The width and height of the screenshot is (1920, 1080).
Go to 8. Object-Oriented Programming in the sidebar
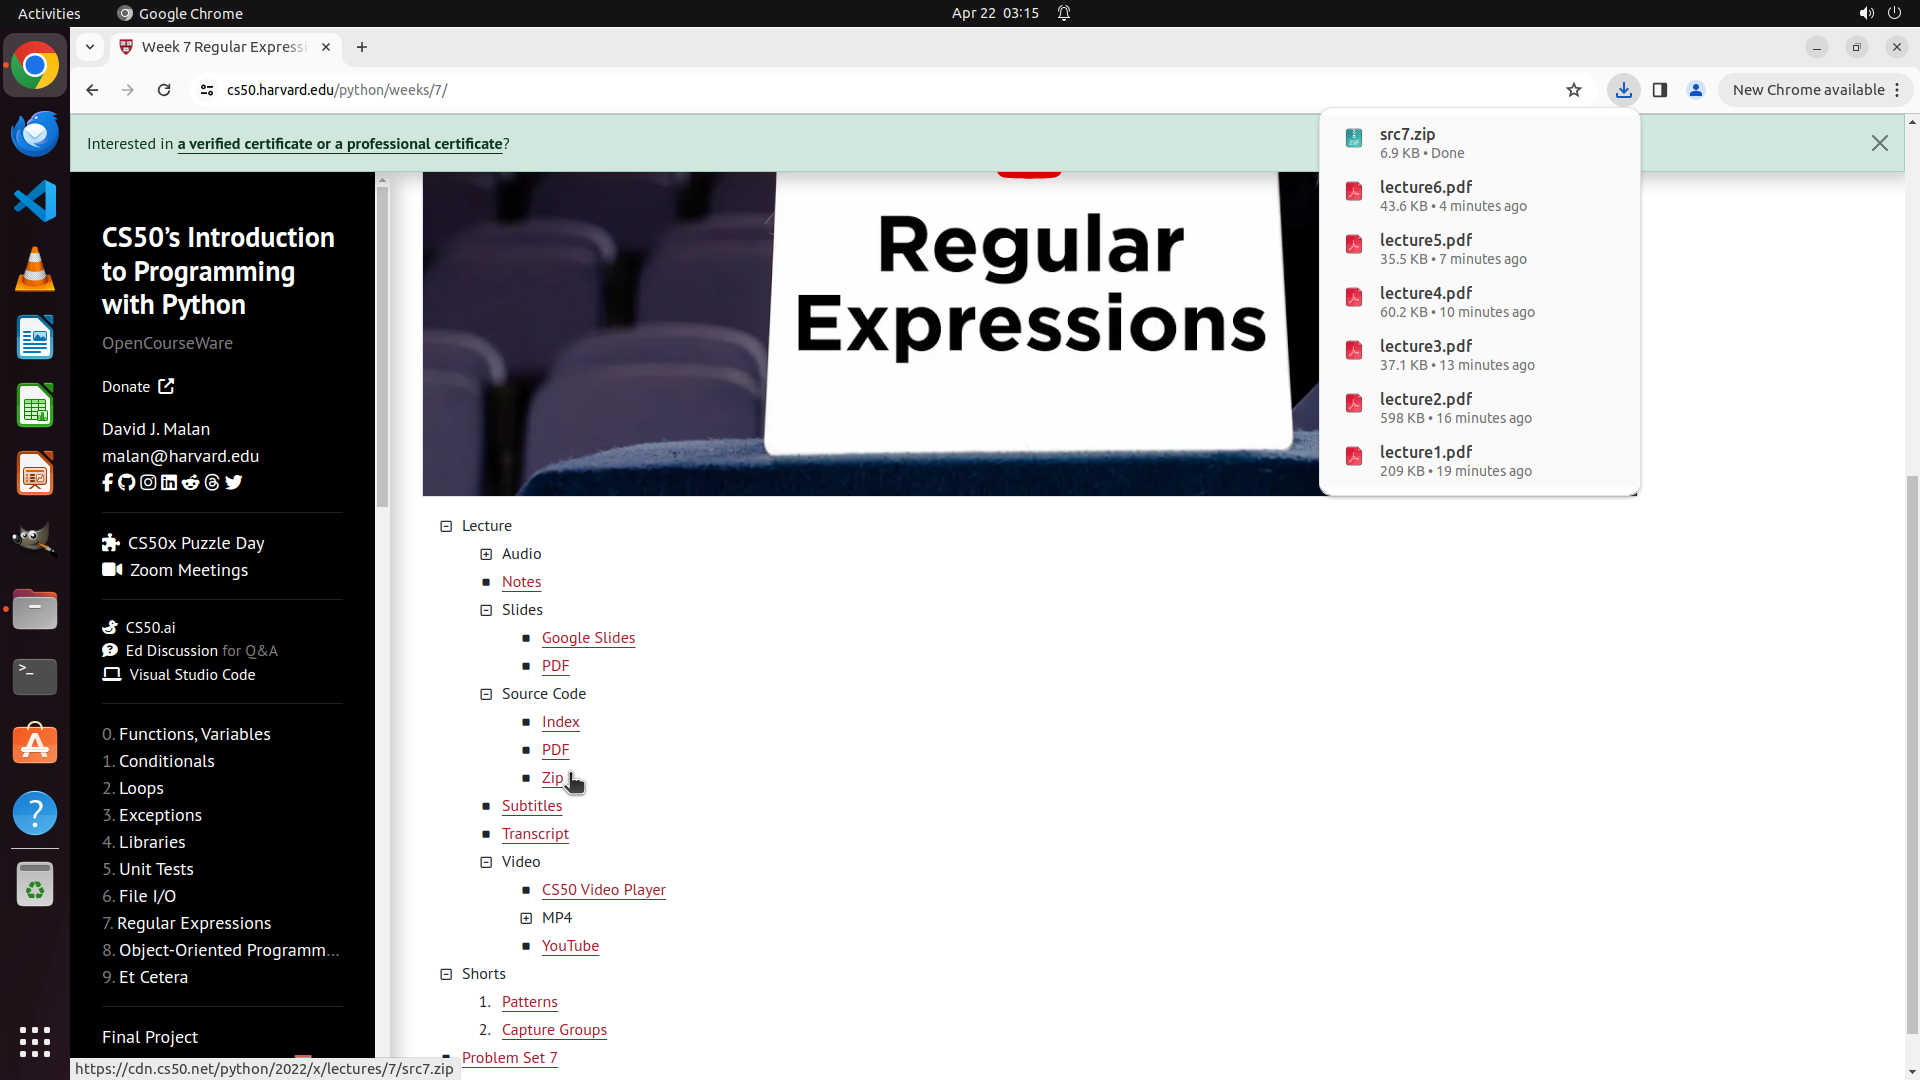click(228, 950)
